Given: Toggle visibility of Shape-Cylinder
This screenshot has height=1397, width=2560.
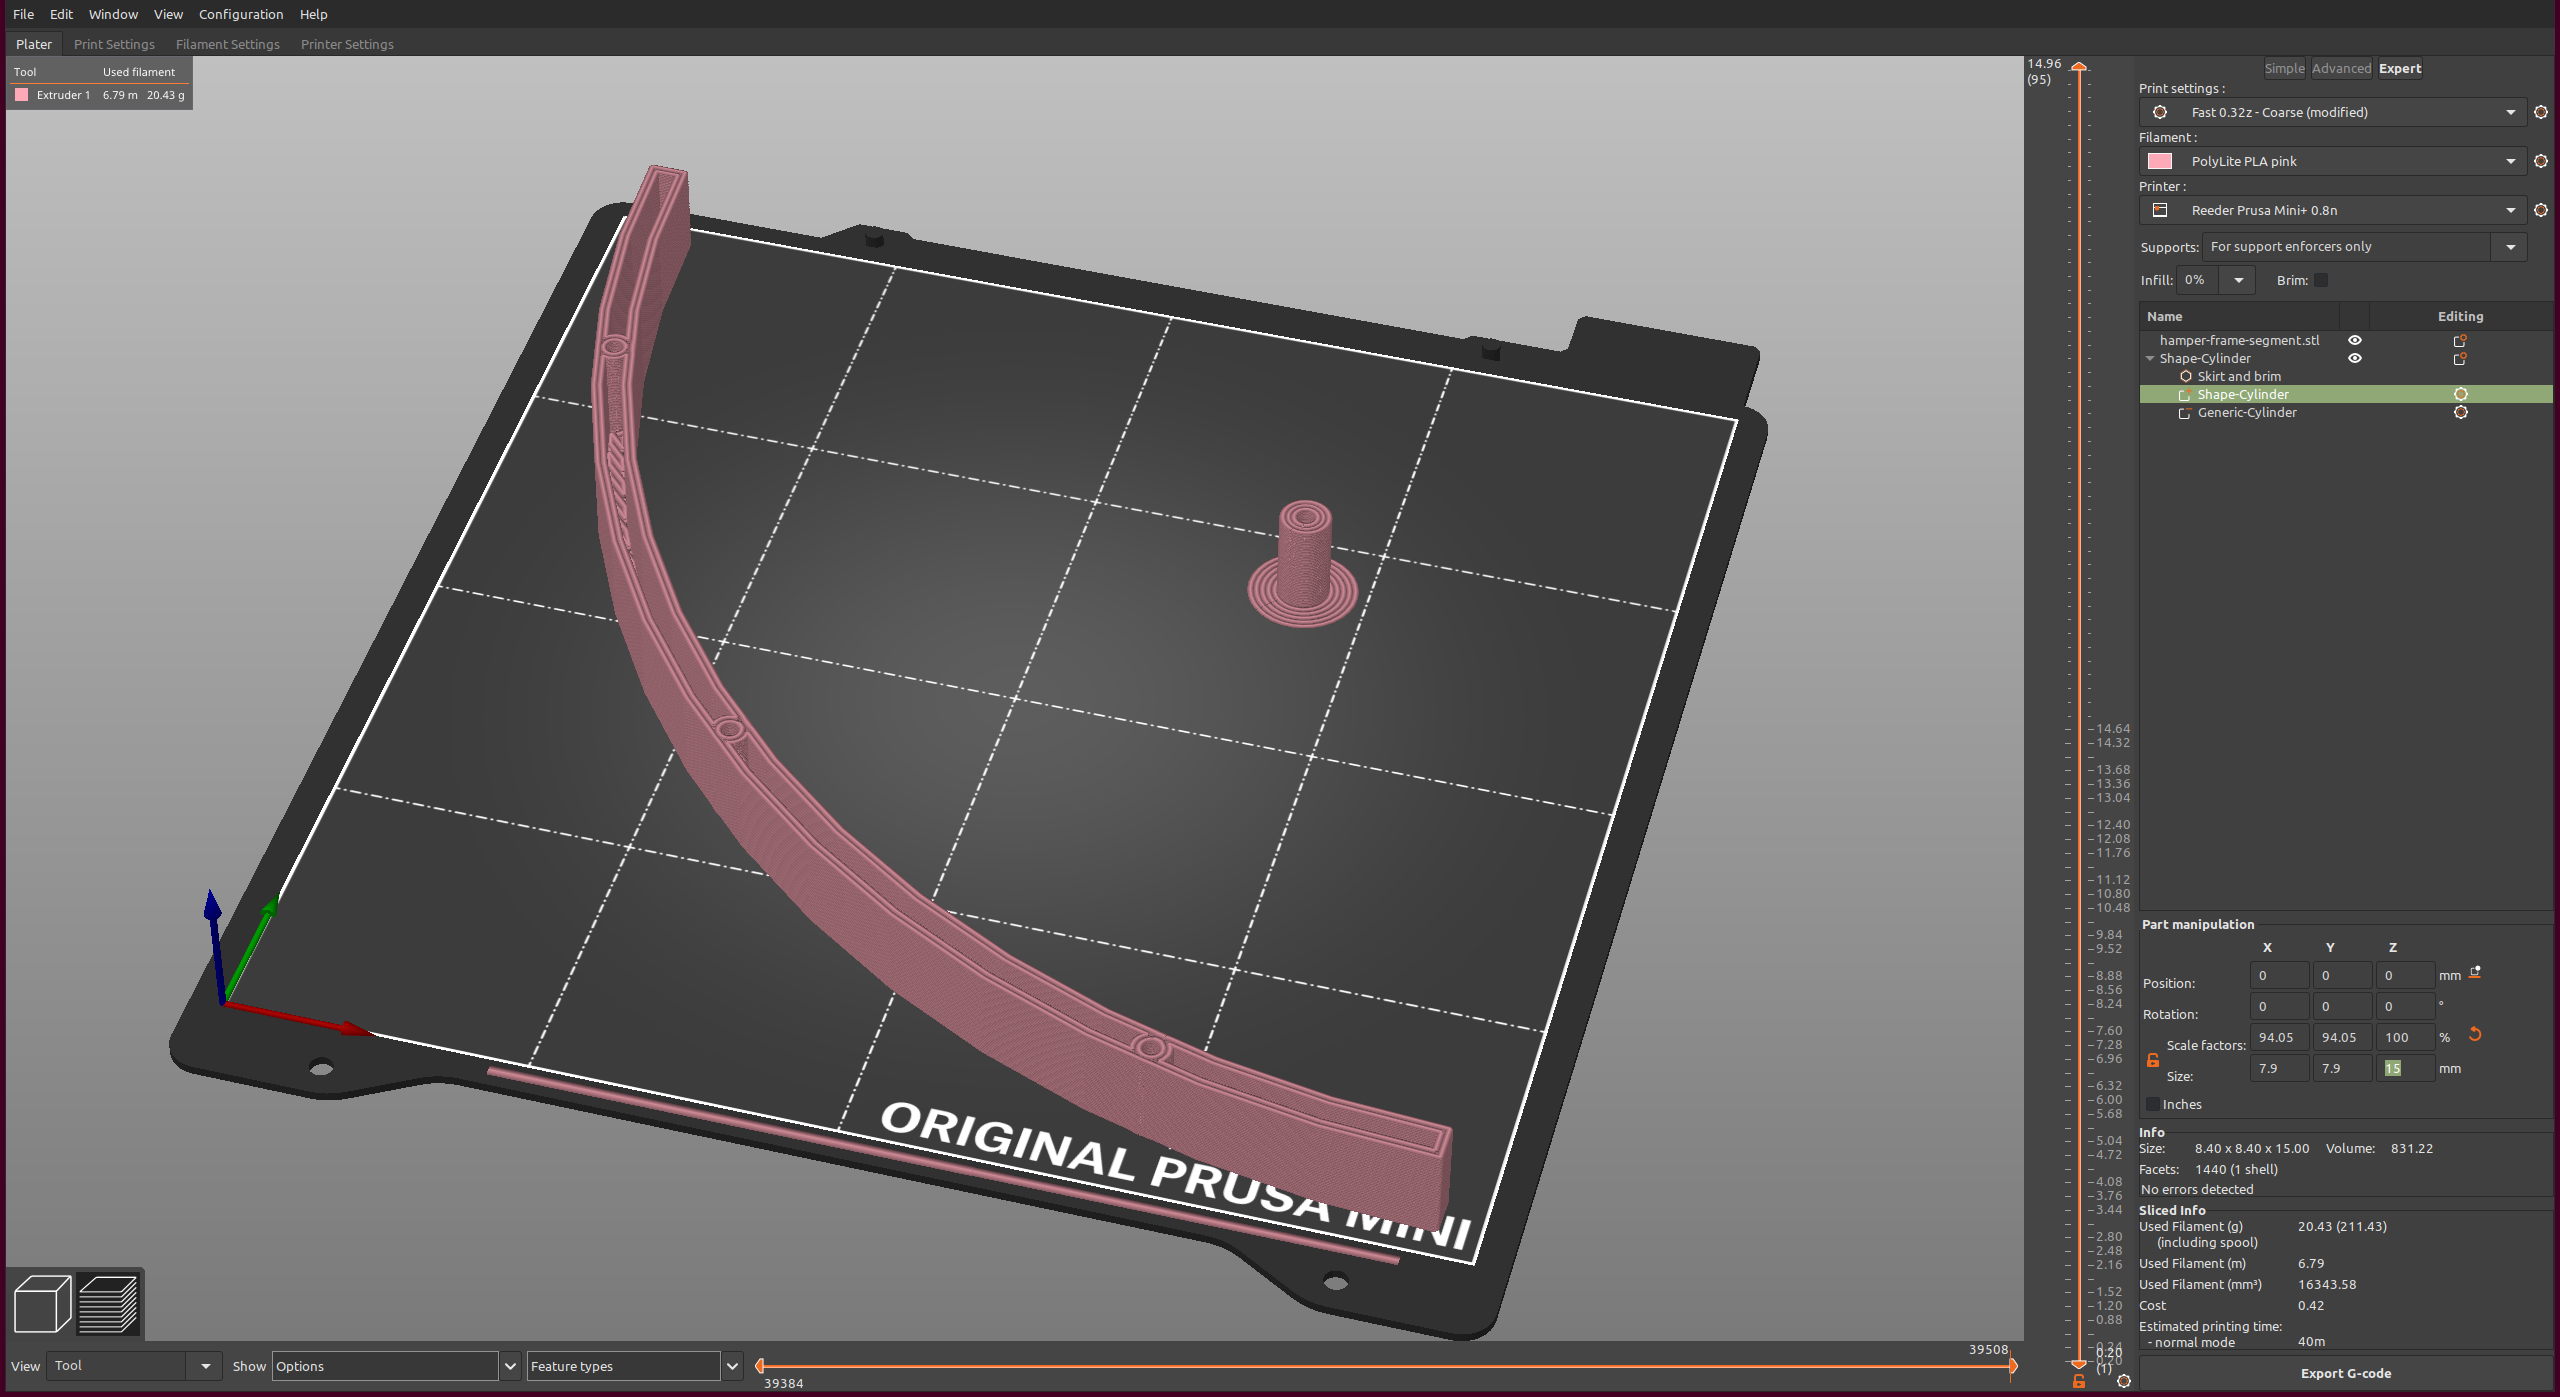Looking at the screenshot, I should pyautogui.click(x=2356, y=358).
